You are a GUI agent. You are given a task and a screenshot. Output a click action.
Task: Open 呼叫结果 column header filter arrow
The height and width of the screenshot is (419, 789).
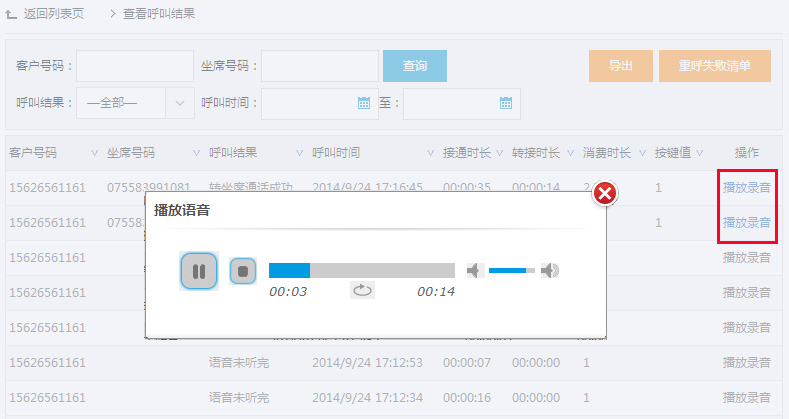click(x=299, y=153)
